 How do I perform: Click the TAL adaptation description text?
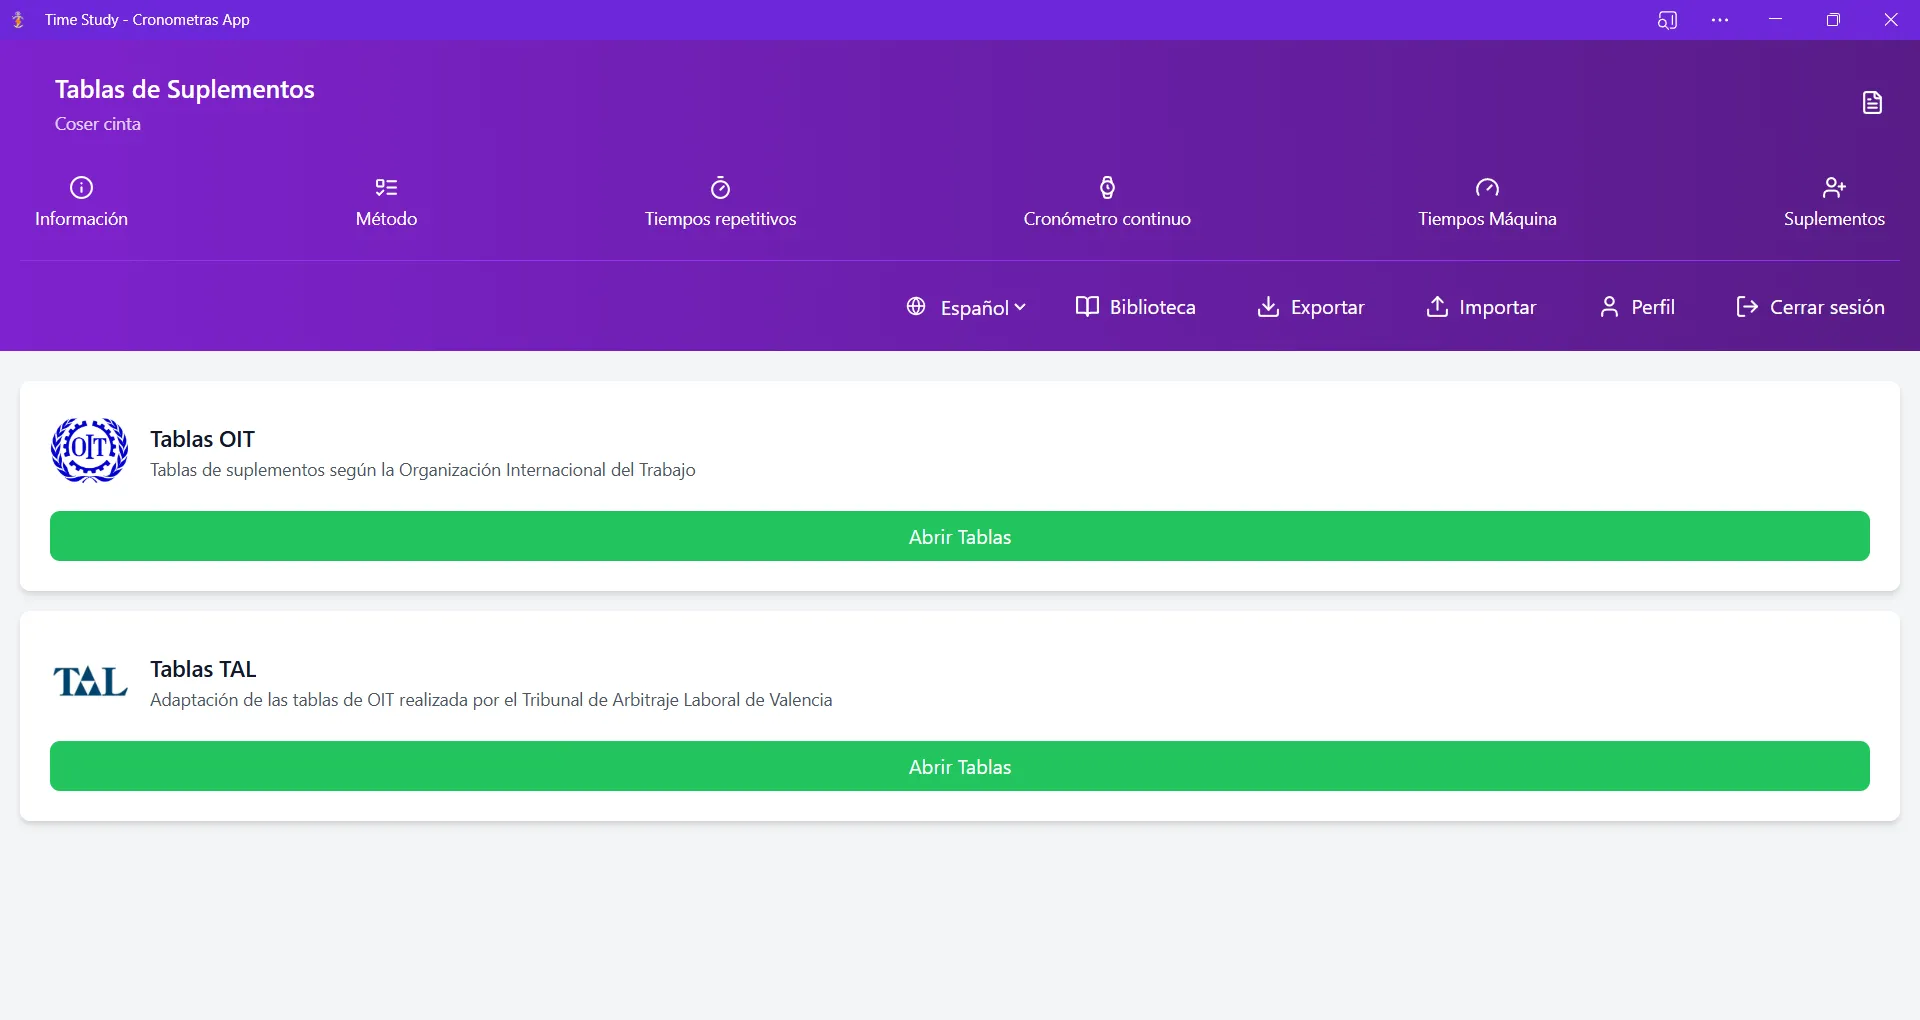pyautogui.click(x=491, y=700)
